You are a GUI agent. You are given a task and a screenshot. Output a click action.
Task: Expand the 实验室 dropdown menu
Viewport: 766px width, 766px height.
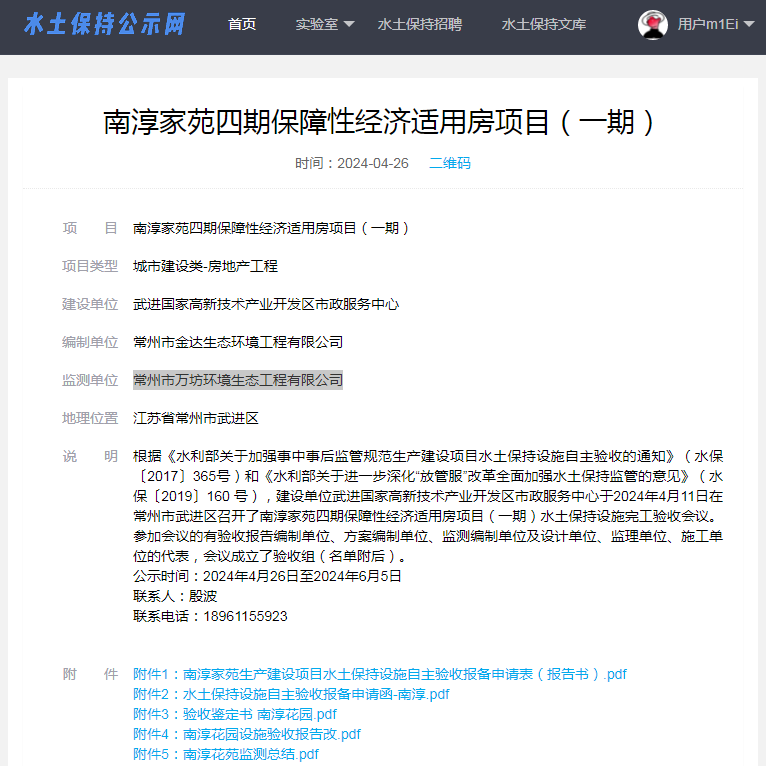[324, 24]
